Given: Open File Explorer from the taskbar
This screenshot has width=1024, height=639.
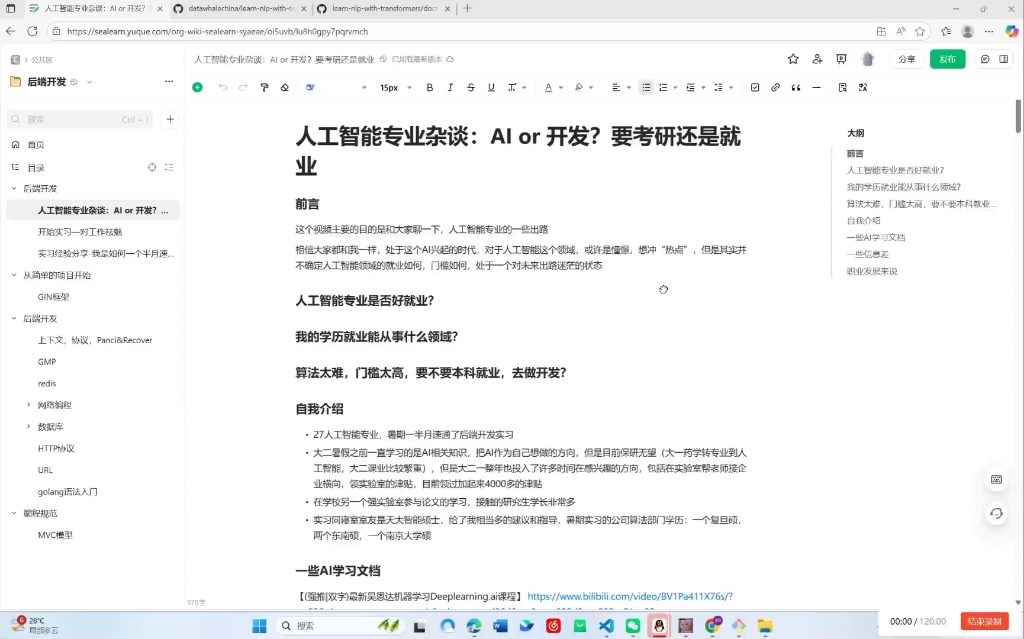Looking at the screenshot, I should [x=765, y=626].
